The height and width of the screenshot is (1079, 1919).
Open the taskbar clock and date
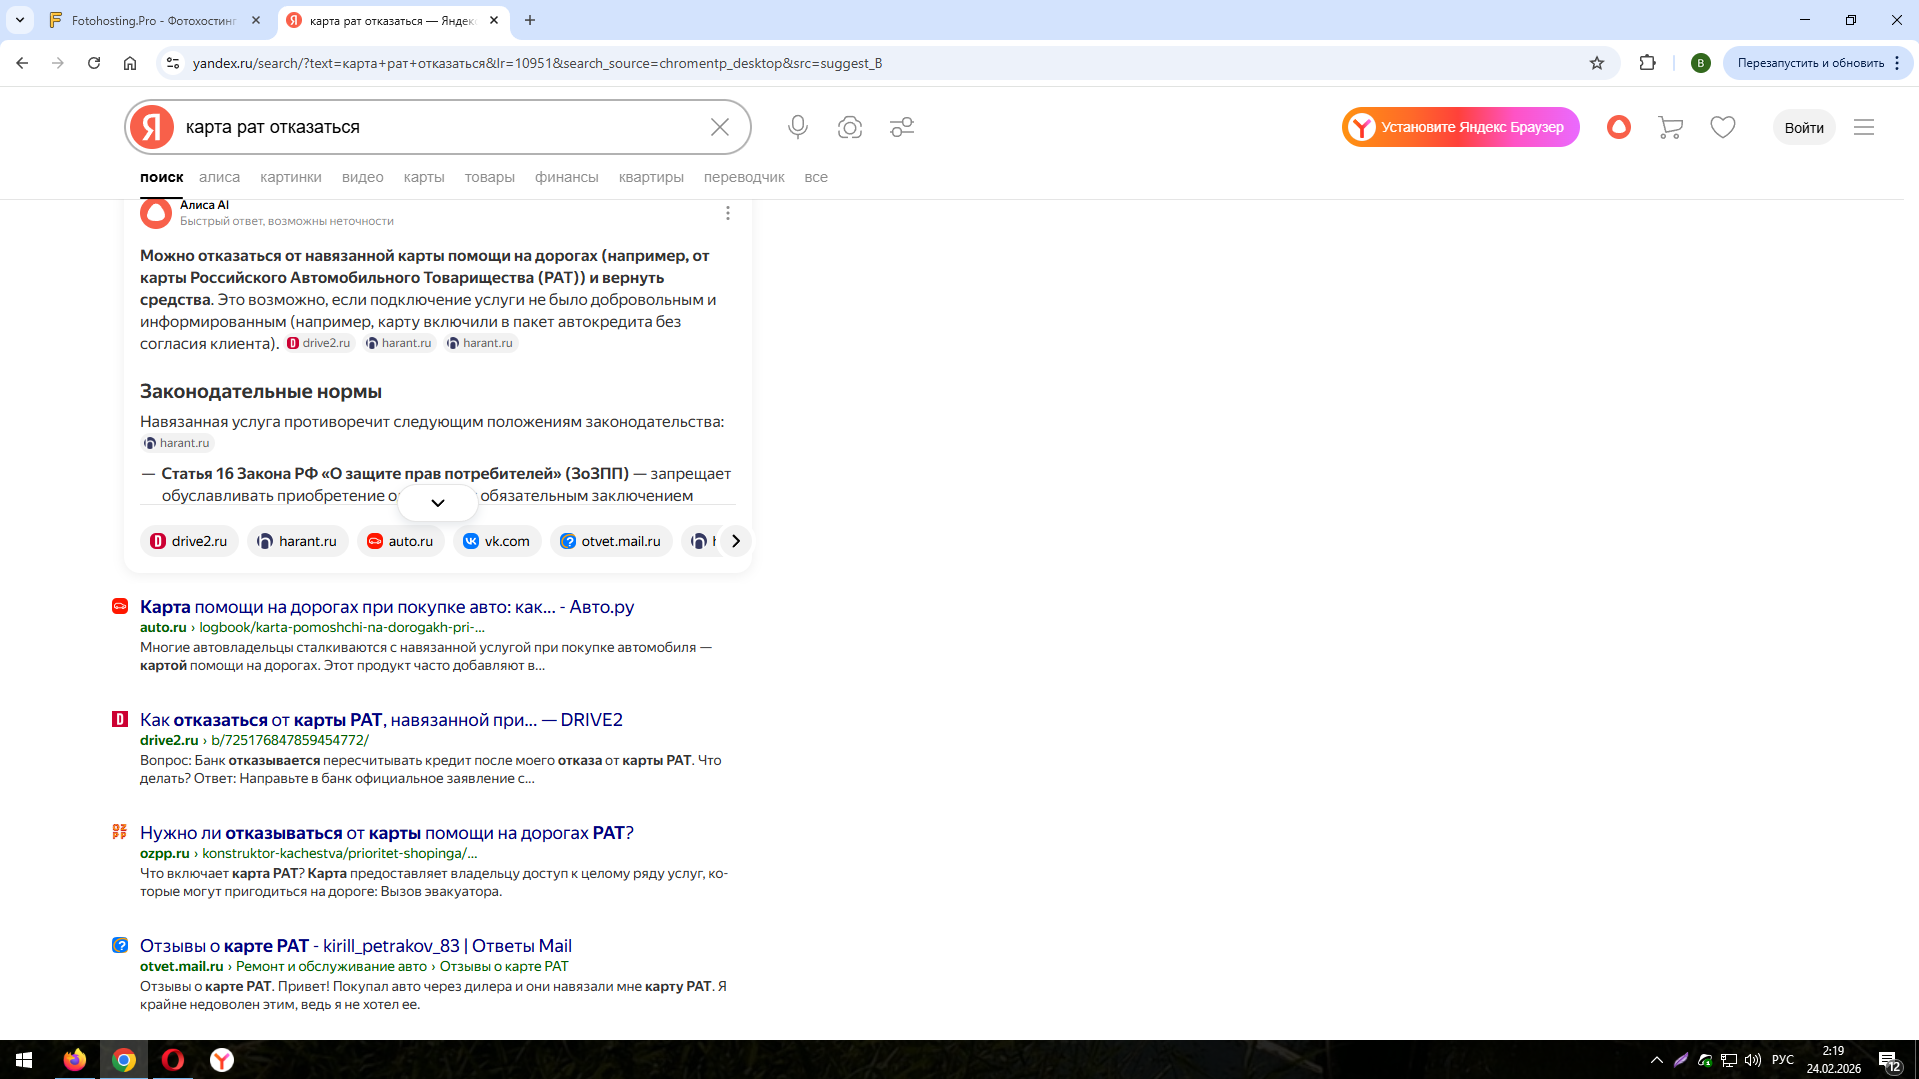pos(1833,1060)
